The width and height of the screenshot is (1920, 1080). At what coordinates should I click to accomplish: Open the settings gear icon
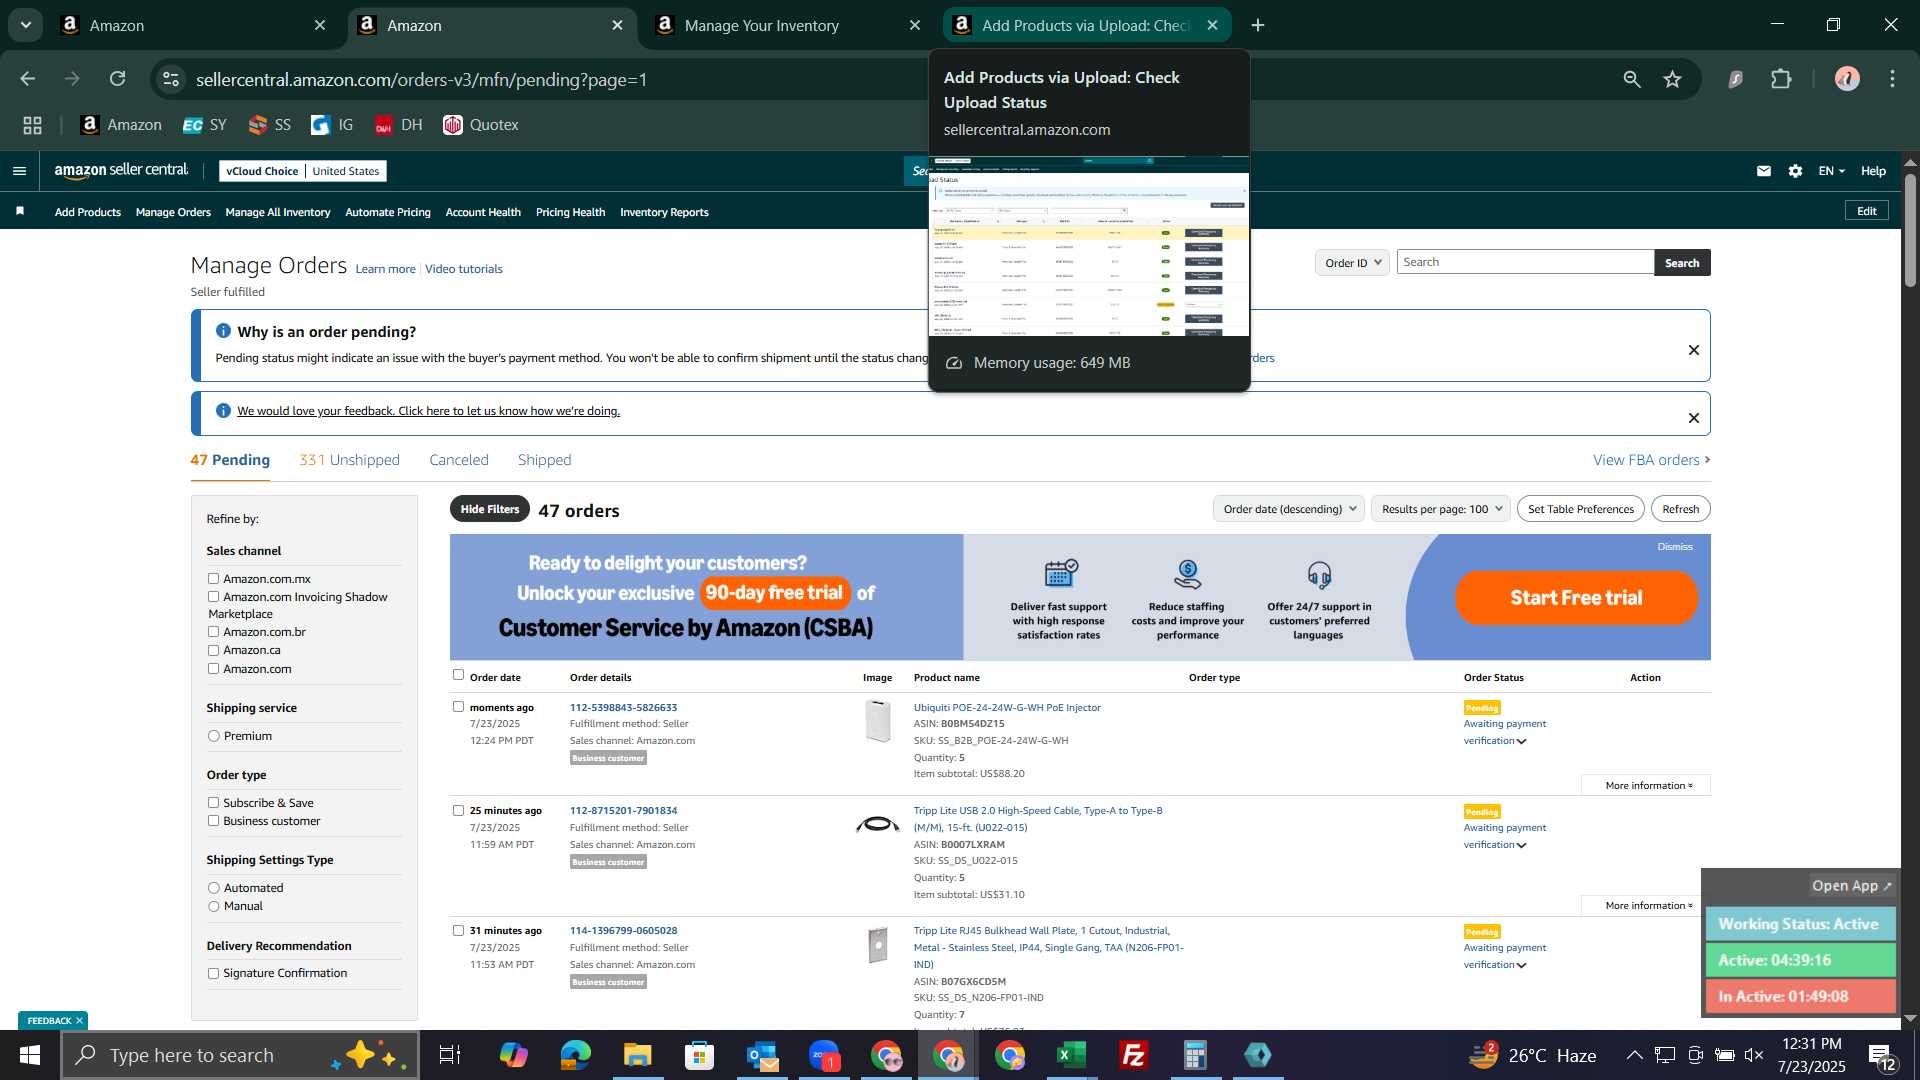[x=1795, y=171]
